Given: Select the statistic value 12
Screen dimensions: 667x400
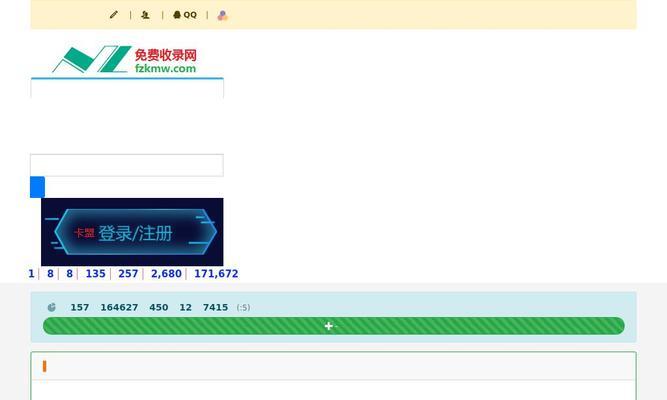Looking at the screenshot, I should coord(185,307).
